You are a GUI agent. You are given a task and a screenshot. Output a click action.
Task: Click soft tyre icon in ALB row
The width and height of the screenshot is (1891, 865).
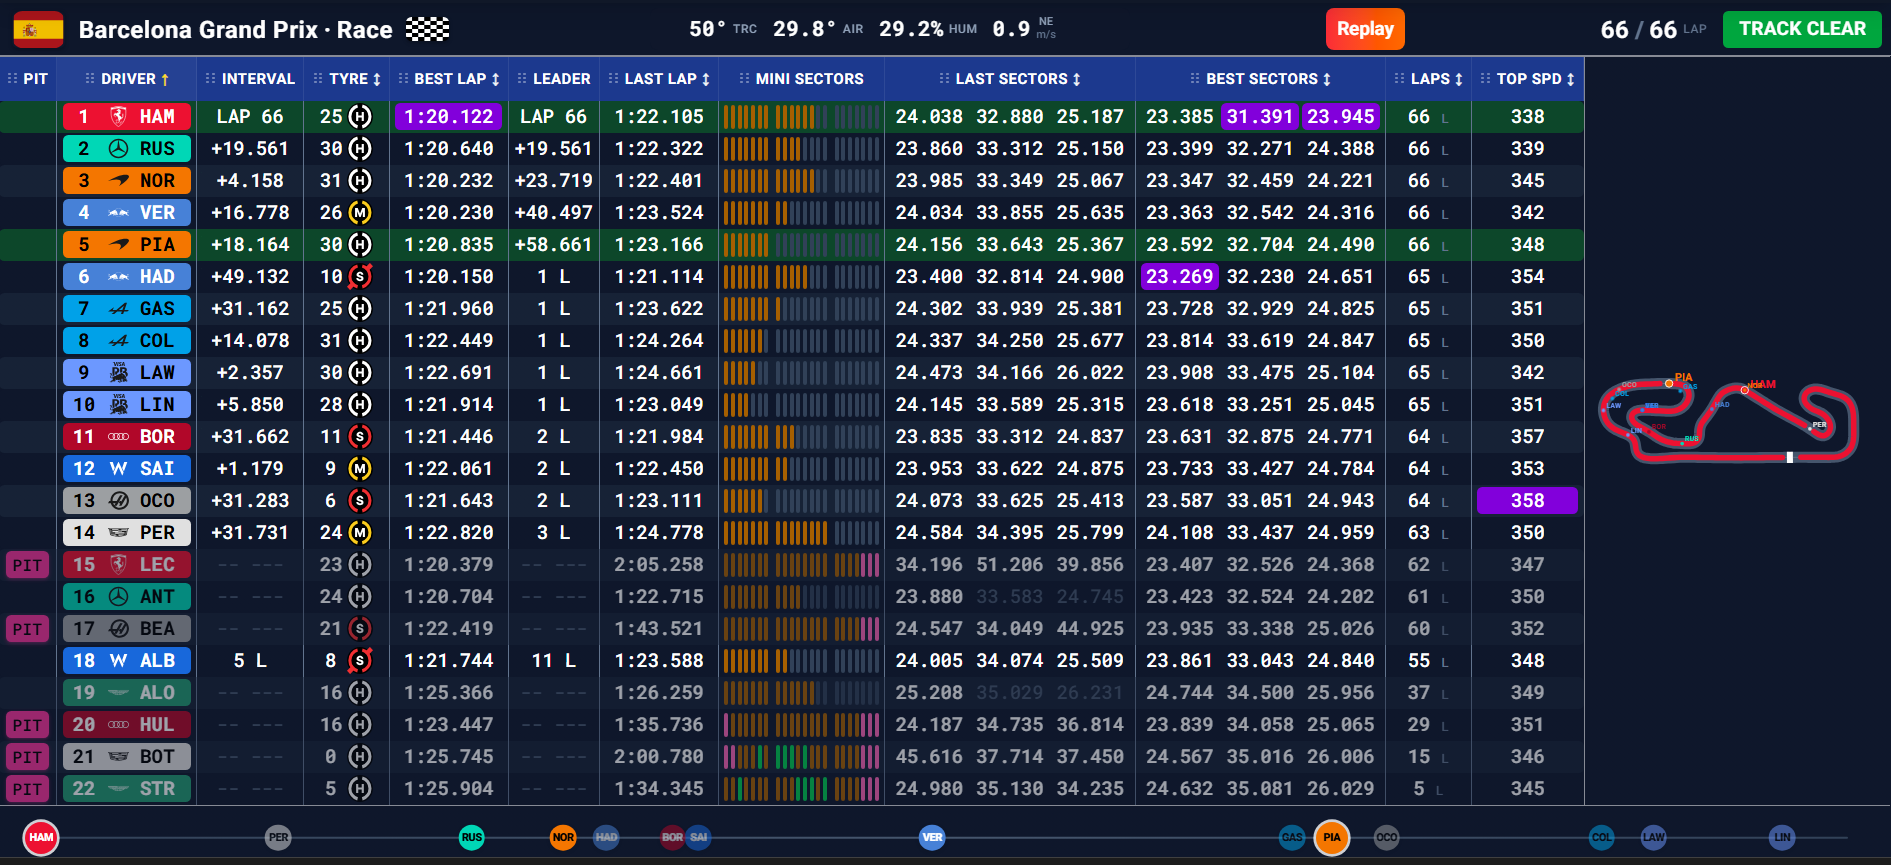(360, 661)
